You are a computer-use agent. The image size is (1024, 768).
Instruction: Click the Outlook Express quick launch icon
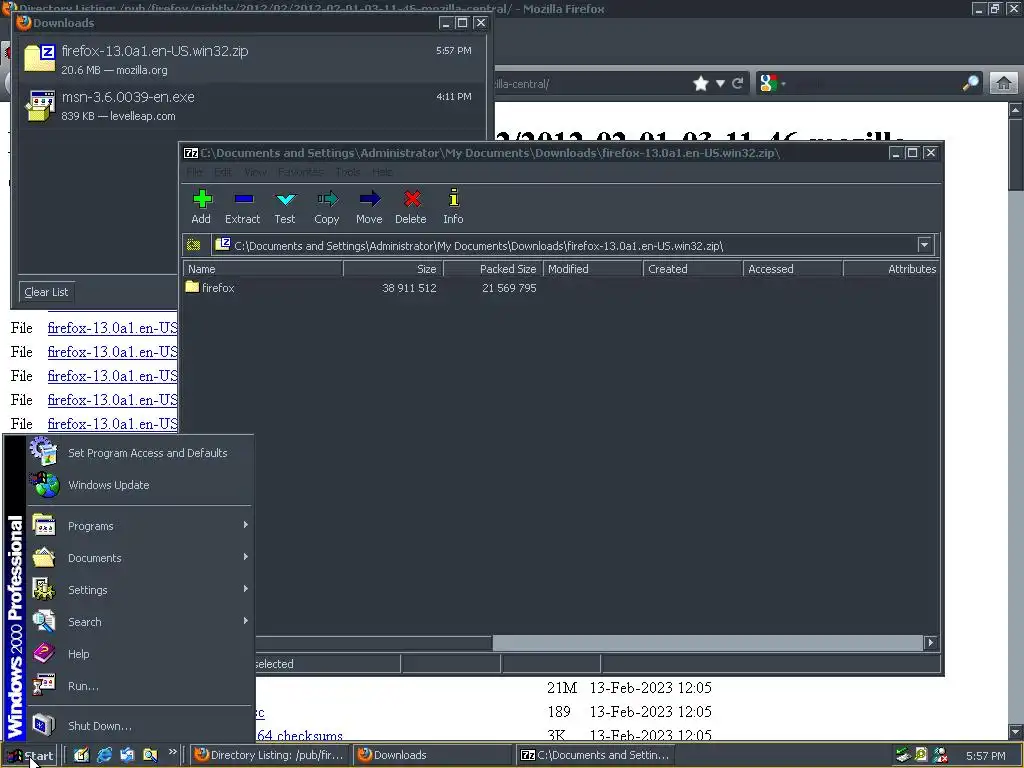click(x=127, y=755)
